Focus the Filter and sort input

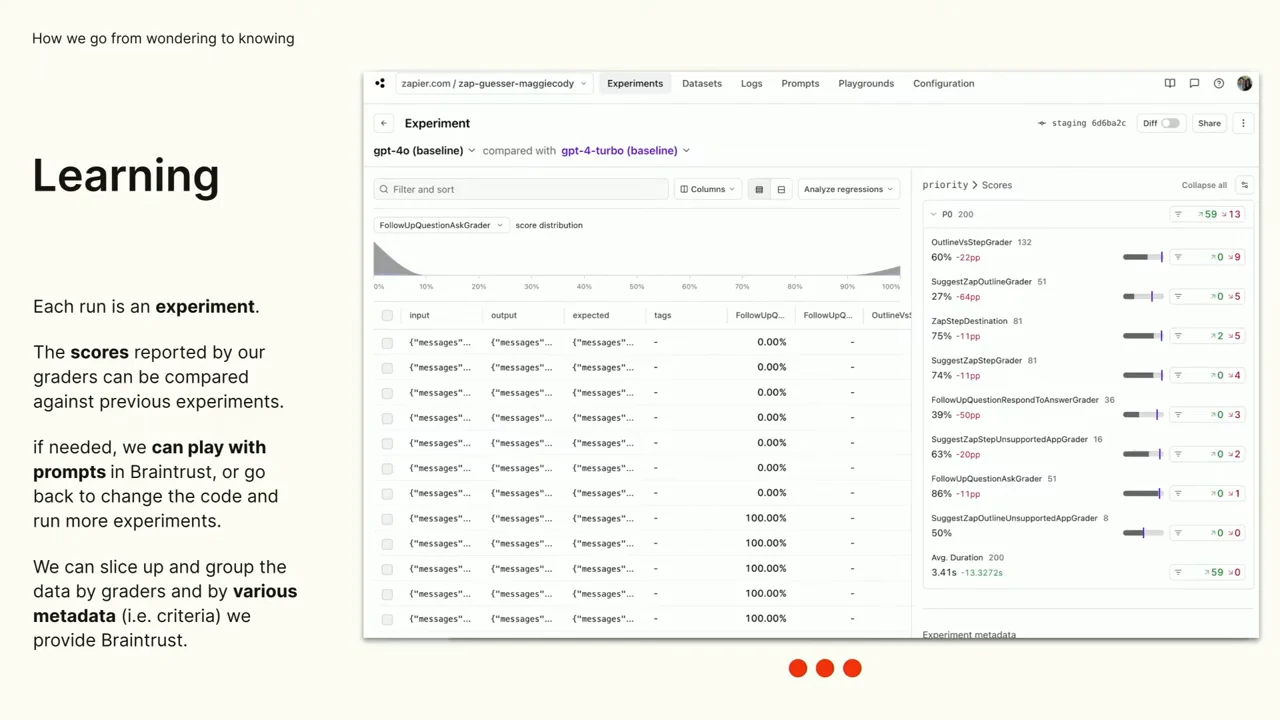click(521, 189)
